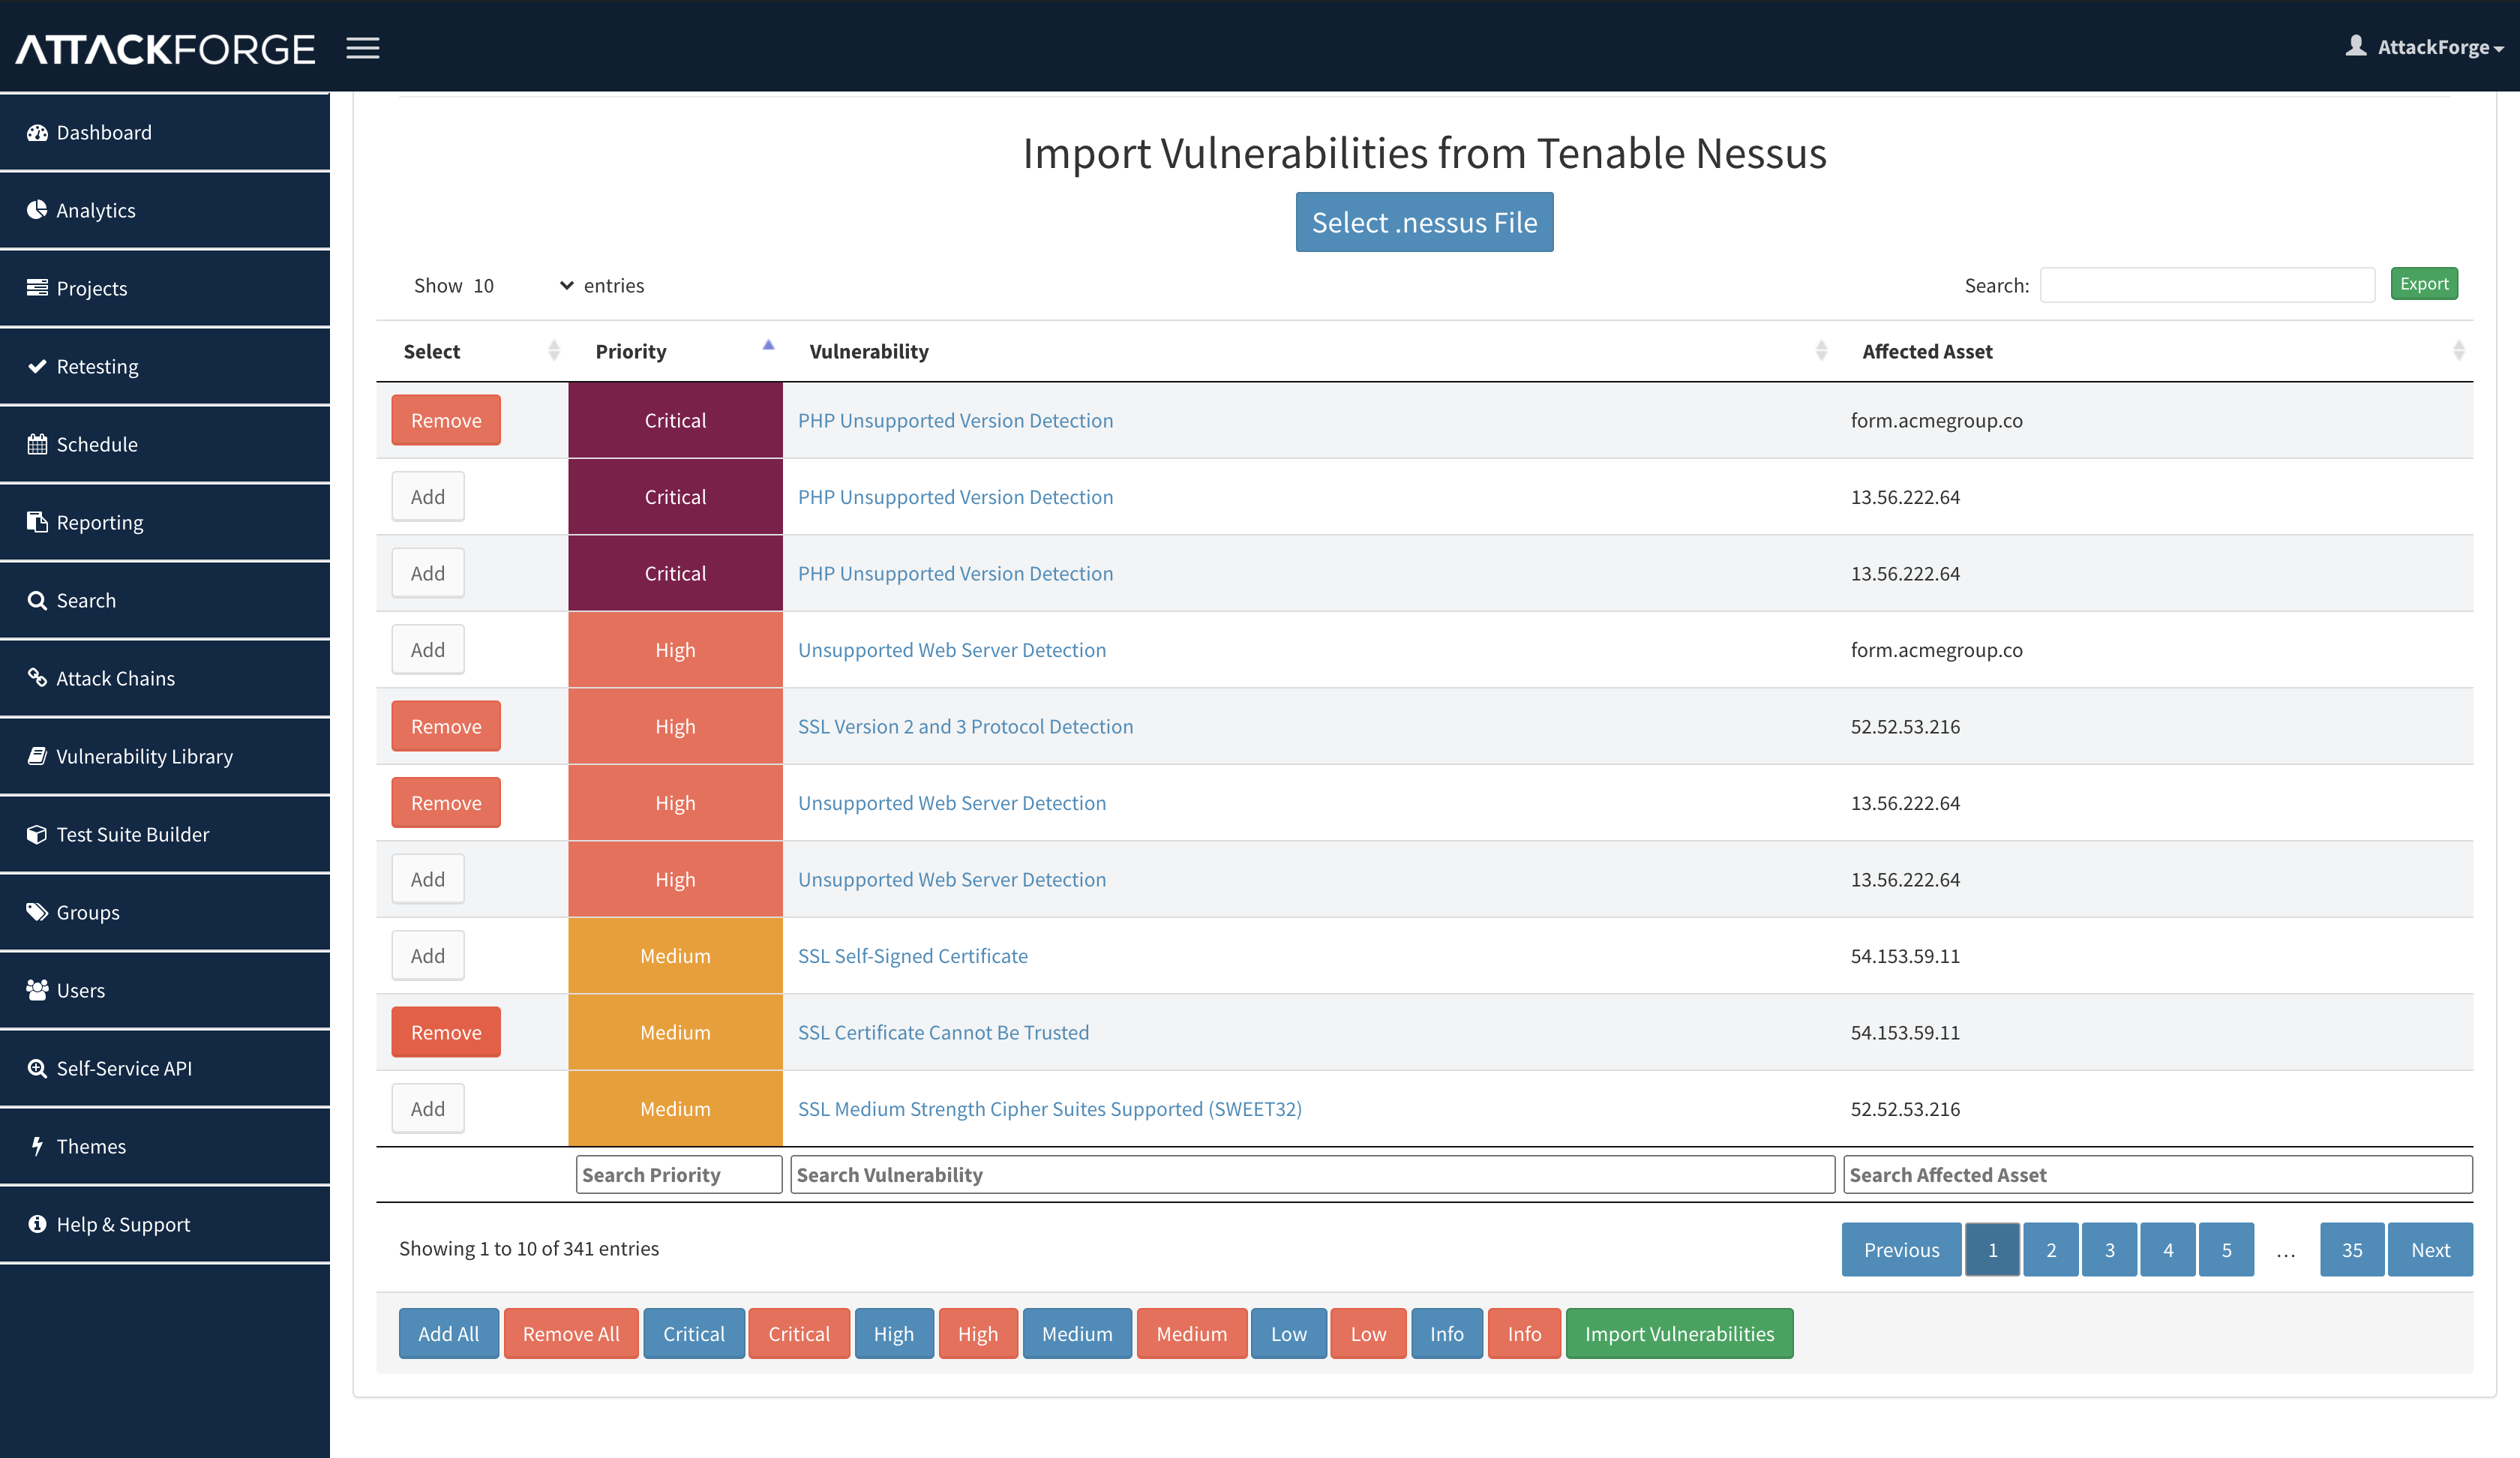Viewport: 2520px width, 1458px height.
Task: Click the Retesting checkmark icon
Action: 37,366
